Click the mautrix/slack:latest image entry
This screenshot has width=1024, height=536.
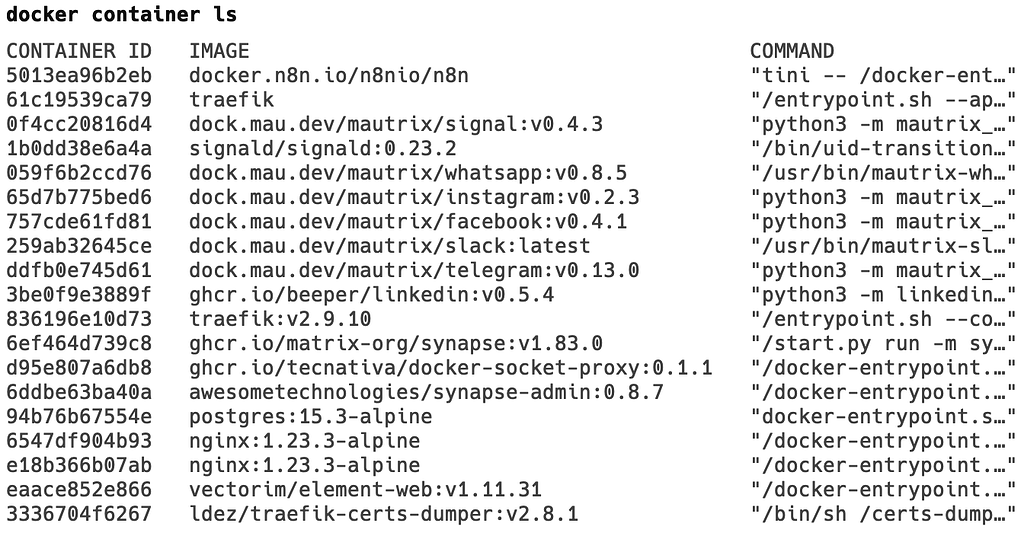tap(390, 246)
